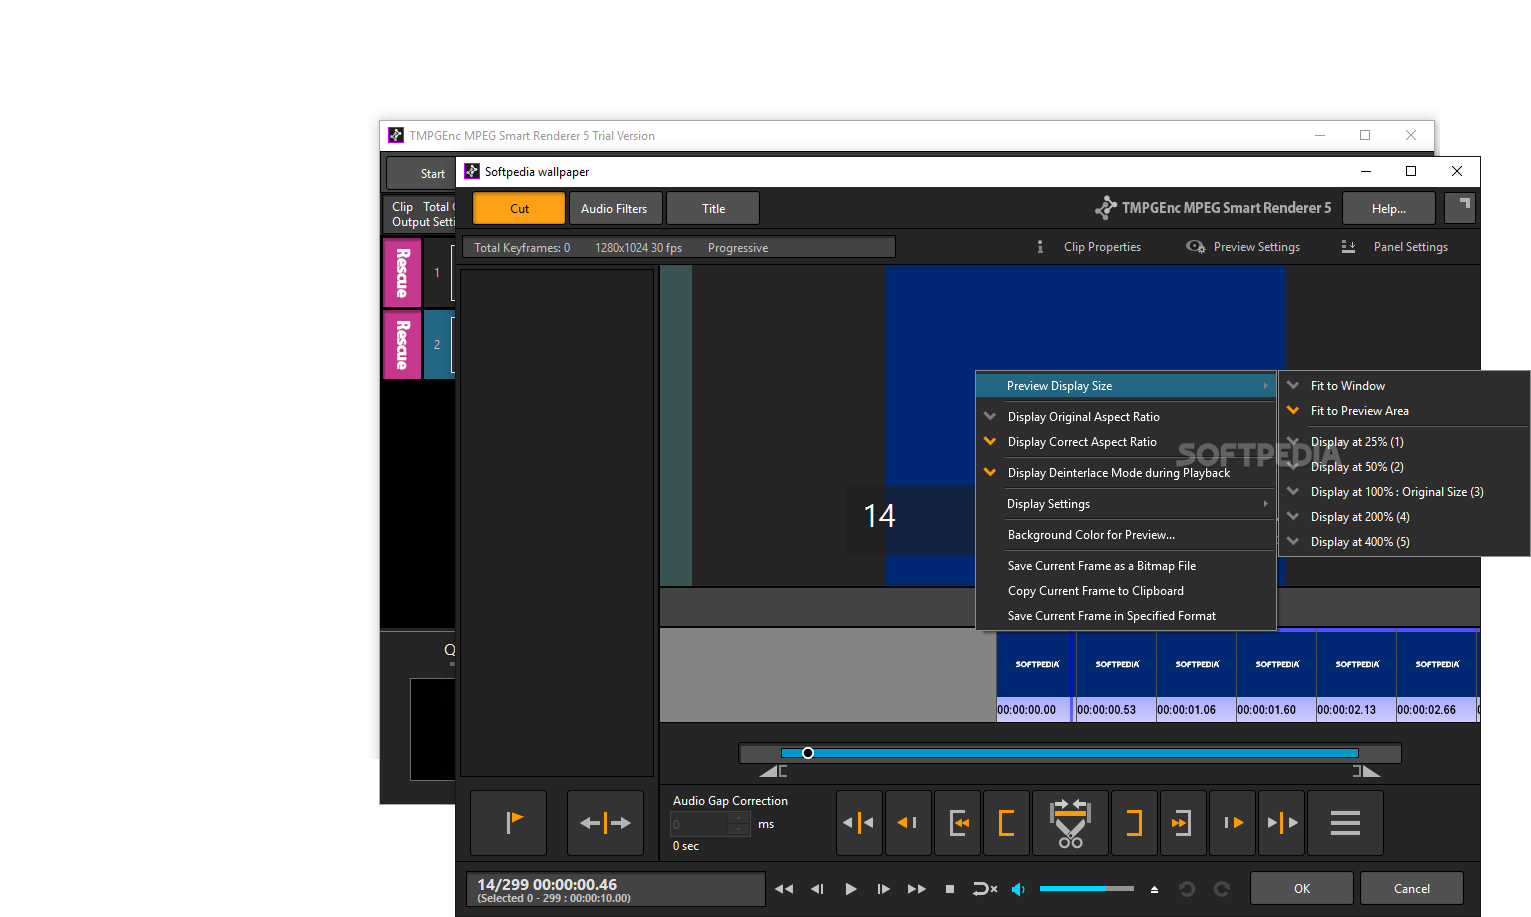Click the redo arrow icon
The height and width of the screenshot is (917, 1531).
(1221, 889)
